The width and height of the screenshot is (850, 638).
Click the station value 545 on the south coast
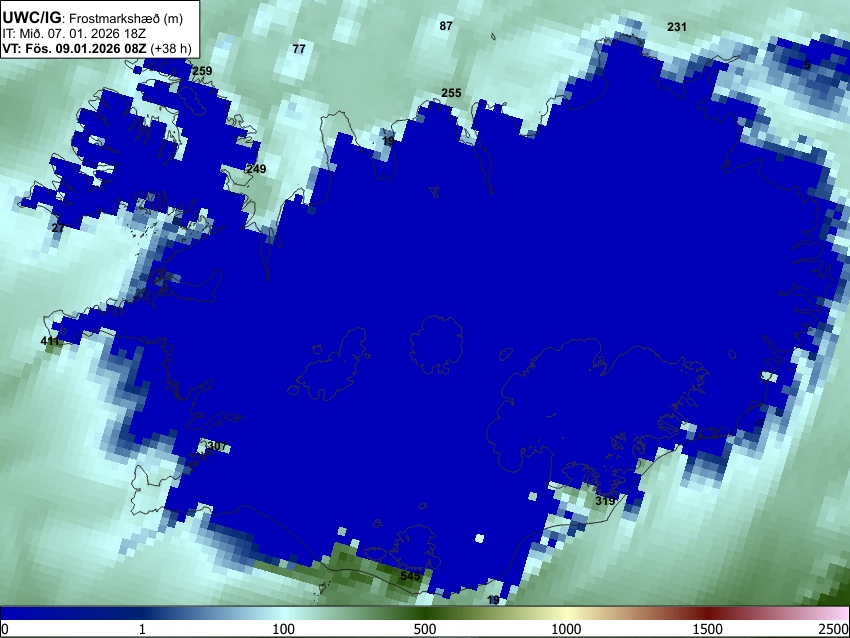pos(410,576)
